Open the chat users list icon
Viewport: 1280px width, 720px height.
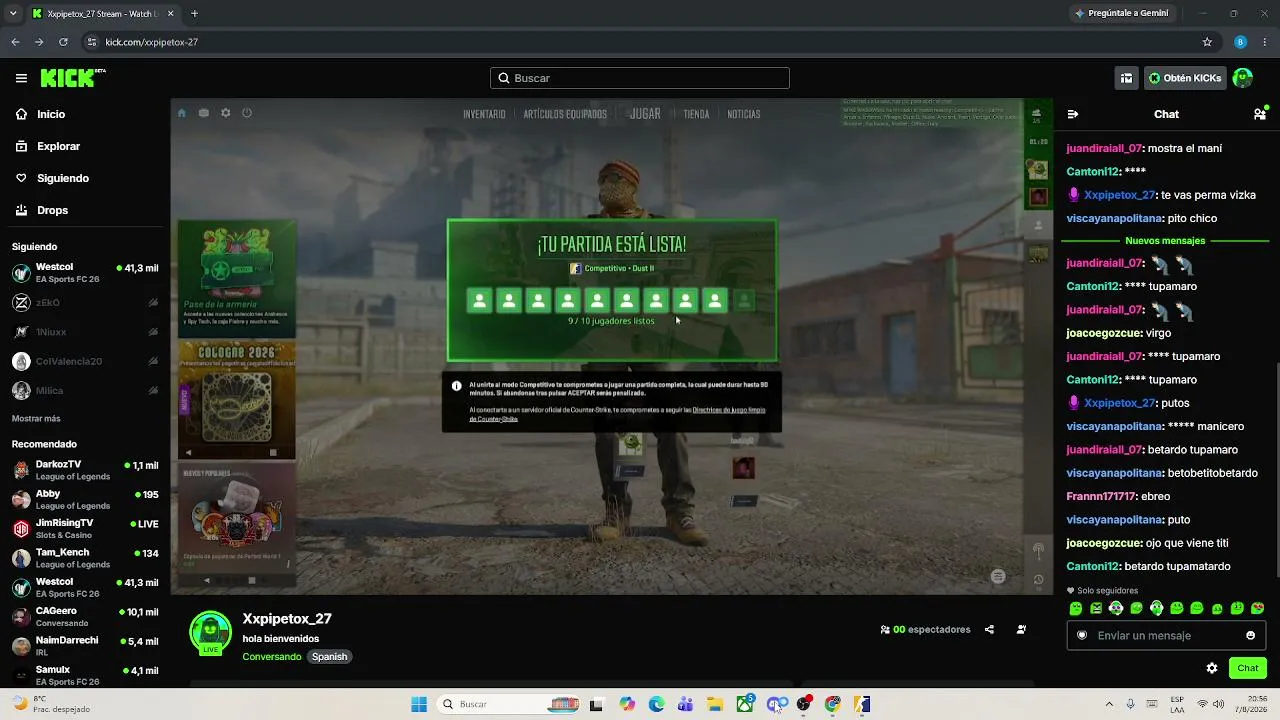tap(1260, 114)
